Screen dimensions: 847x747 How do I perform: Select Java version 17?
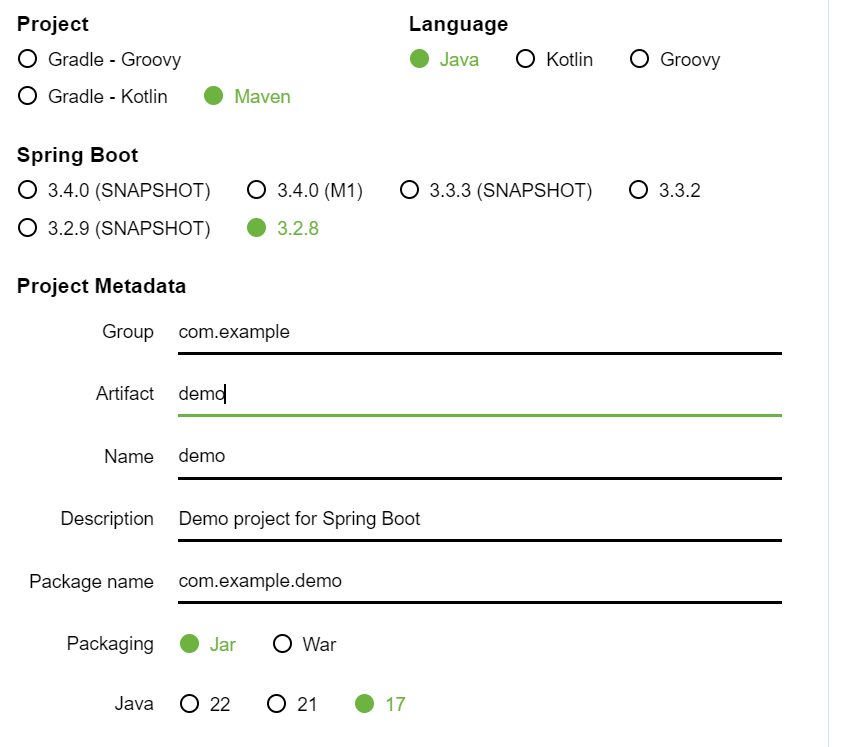[x=366, y=704]
